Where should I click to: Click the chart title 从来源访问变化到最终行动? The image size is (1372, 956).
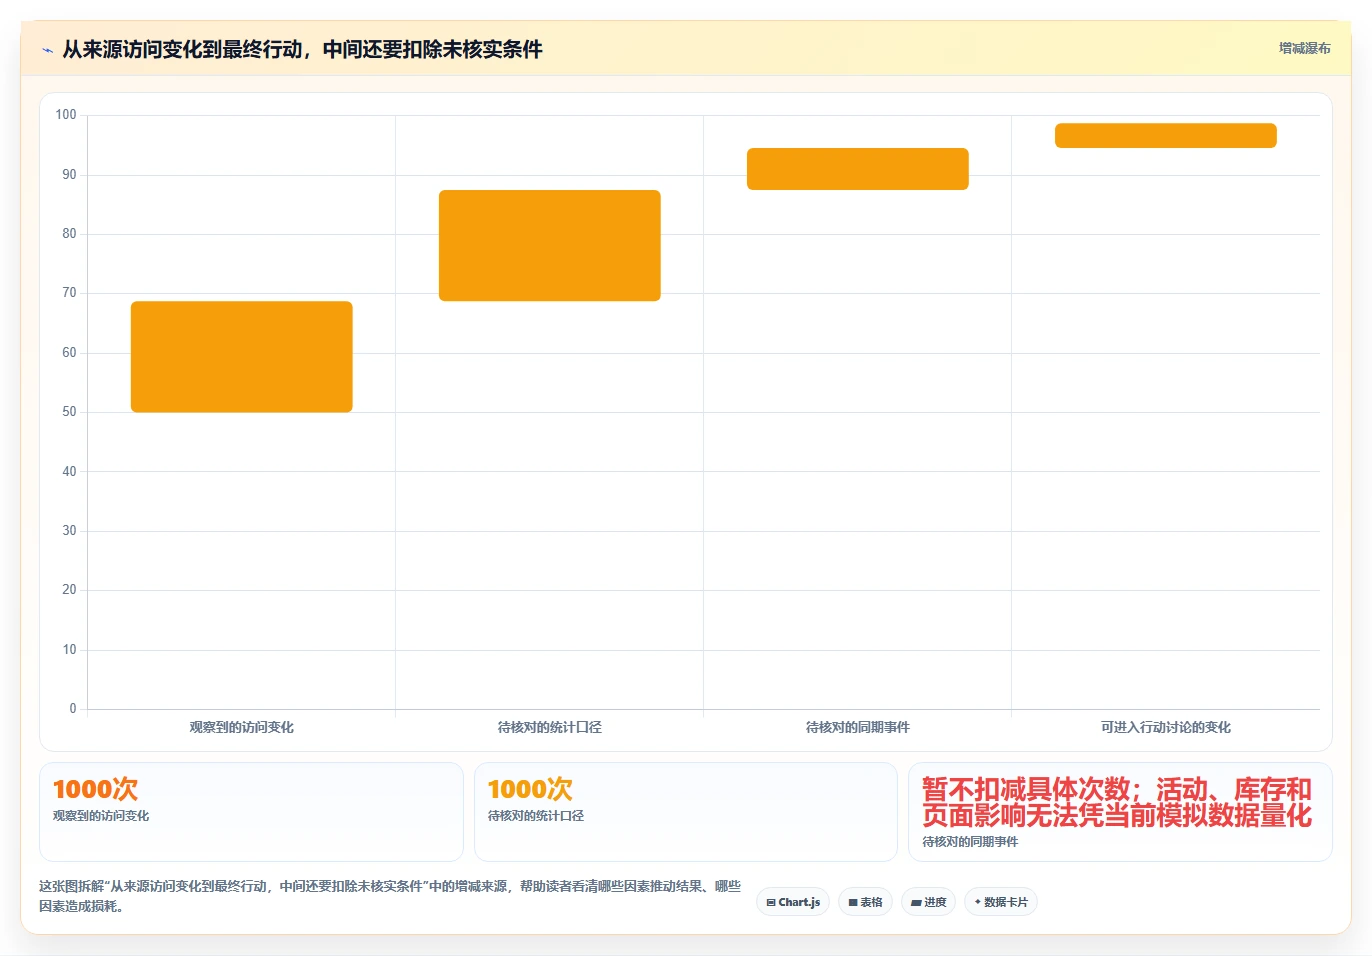tap(302, 49)
